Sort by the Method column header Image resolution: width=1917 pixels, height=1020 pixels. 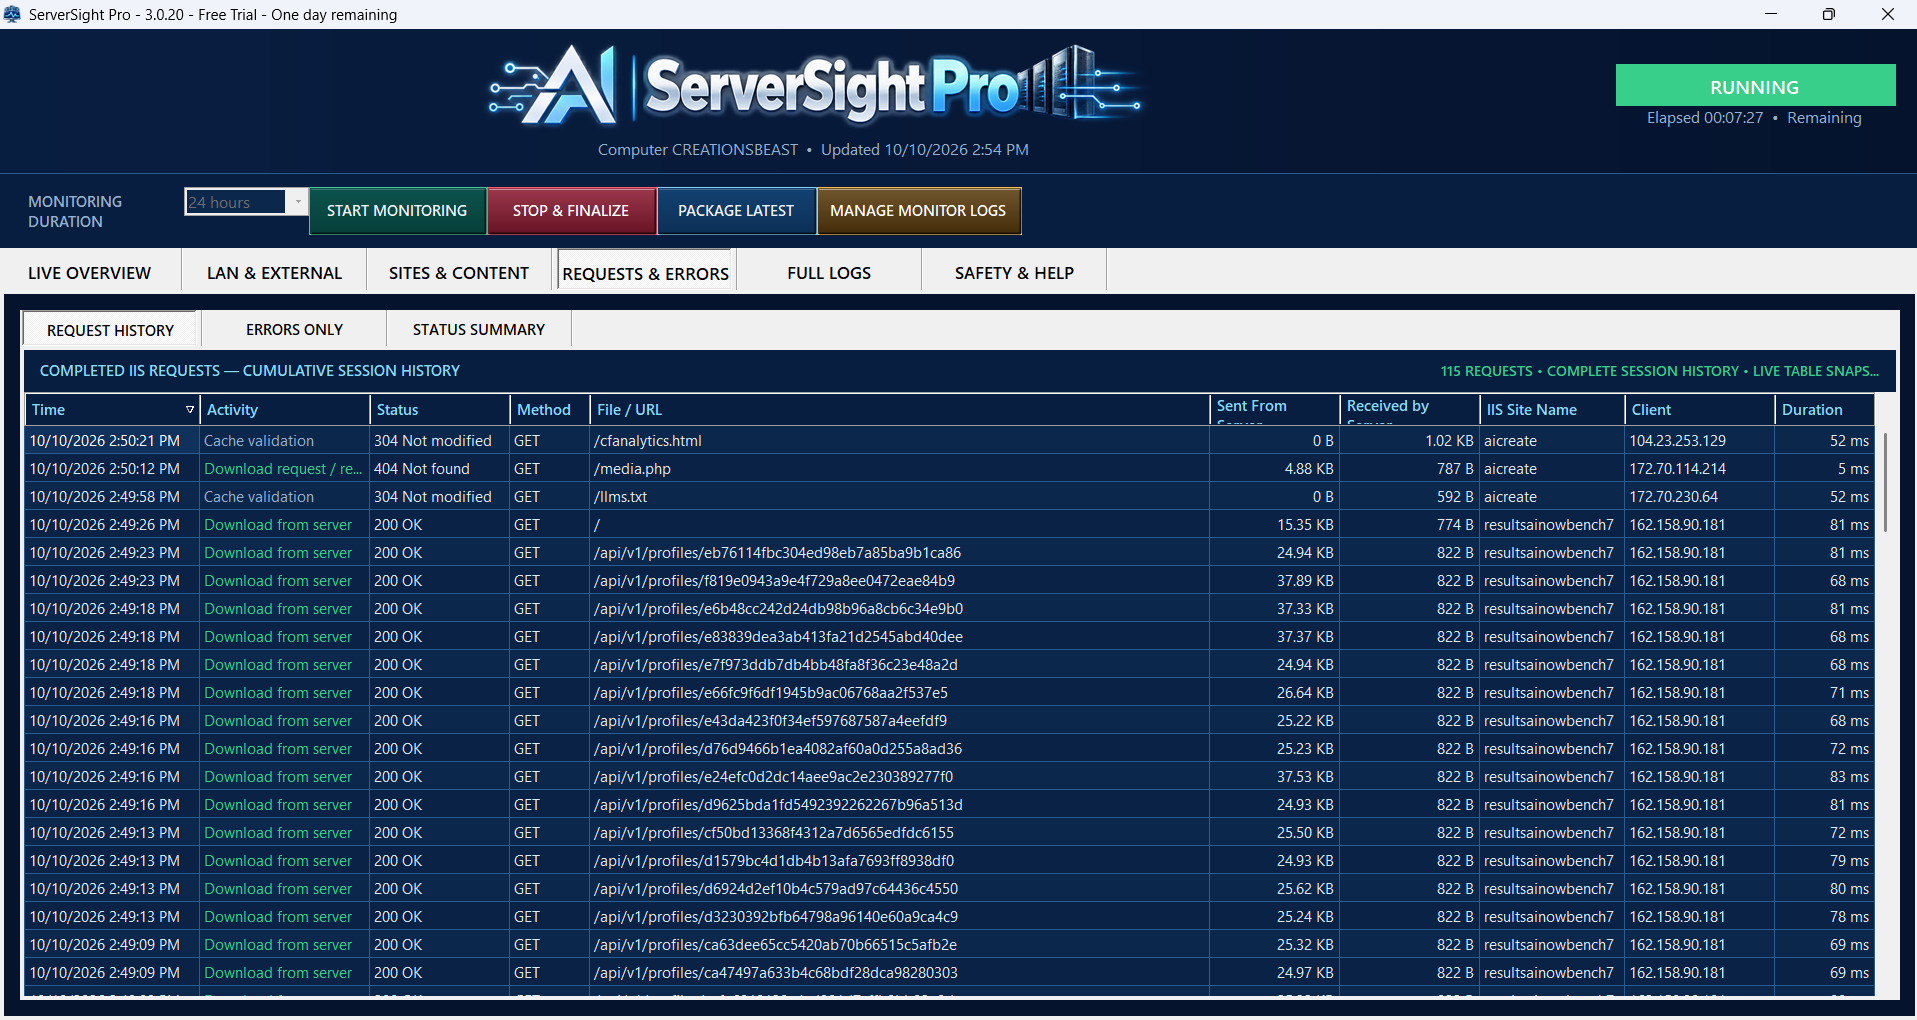(550, 410)
